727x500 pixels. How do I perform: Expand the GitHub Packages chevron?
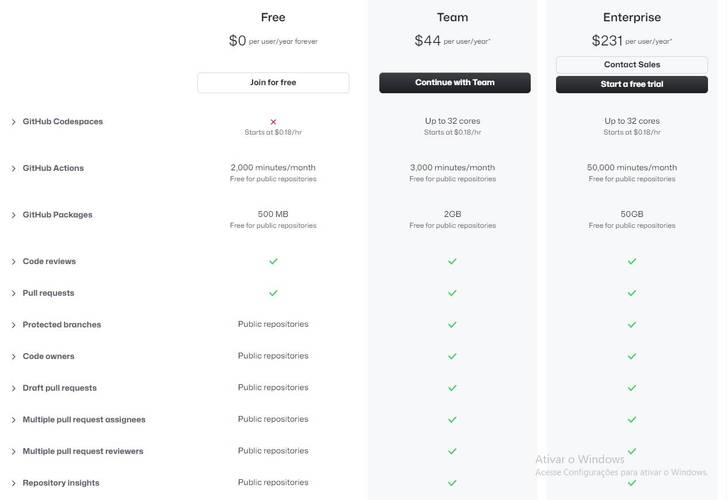13,215
